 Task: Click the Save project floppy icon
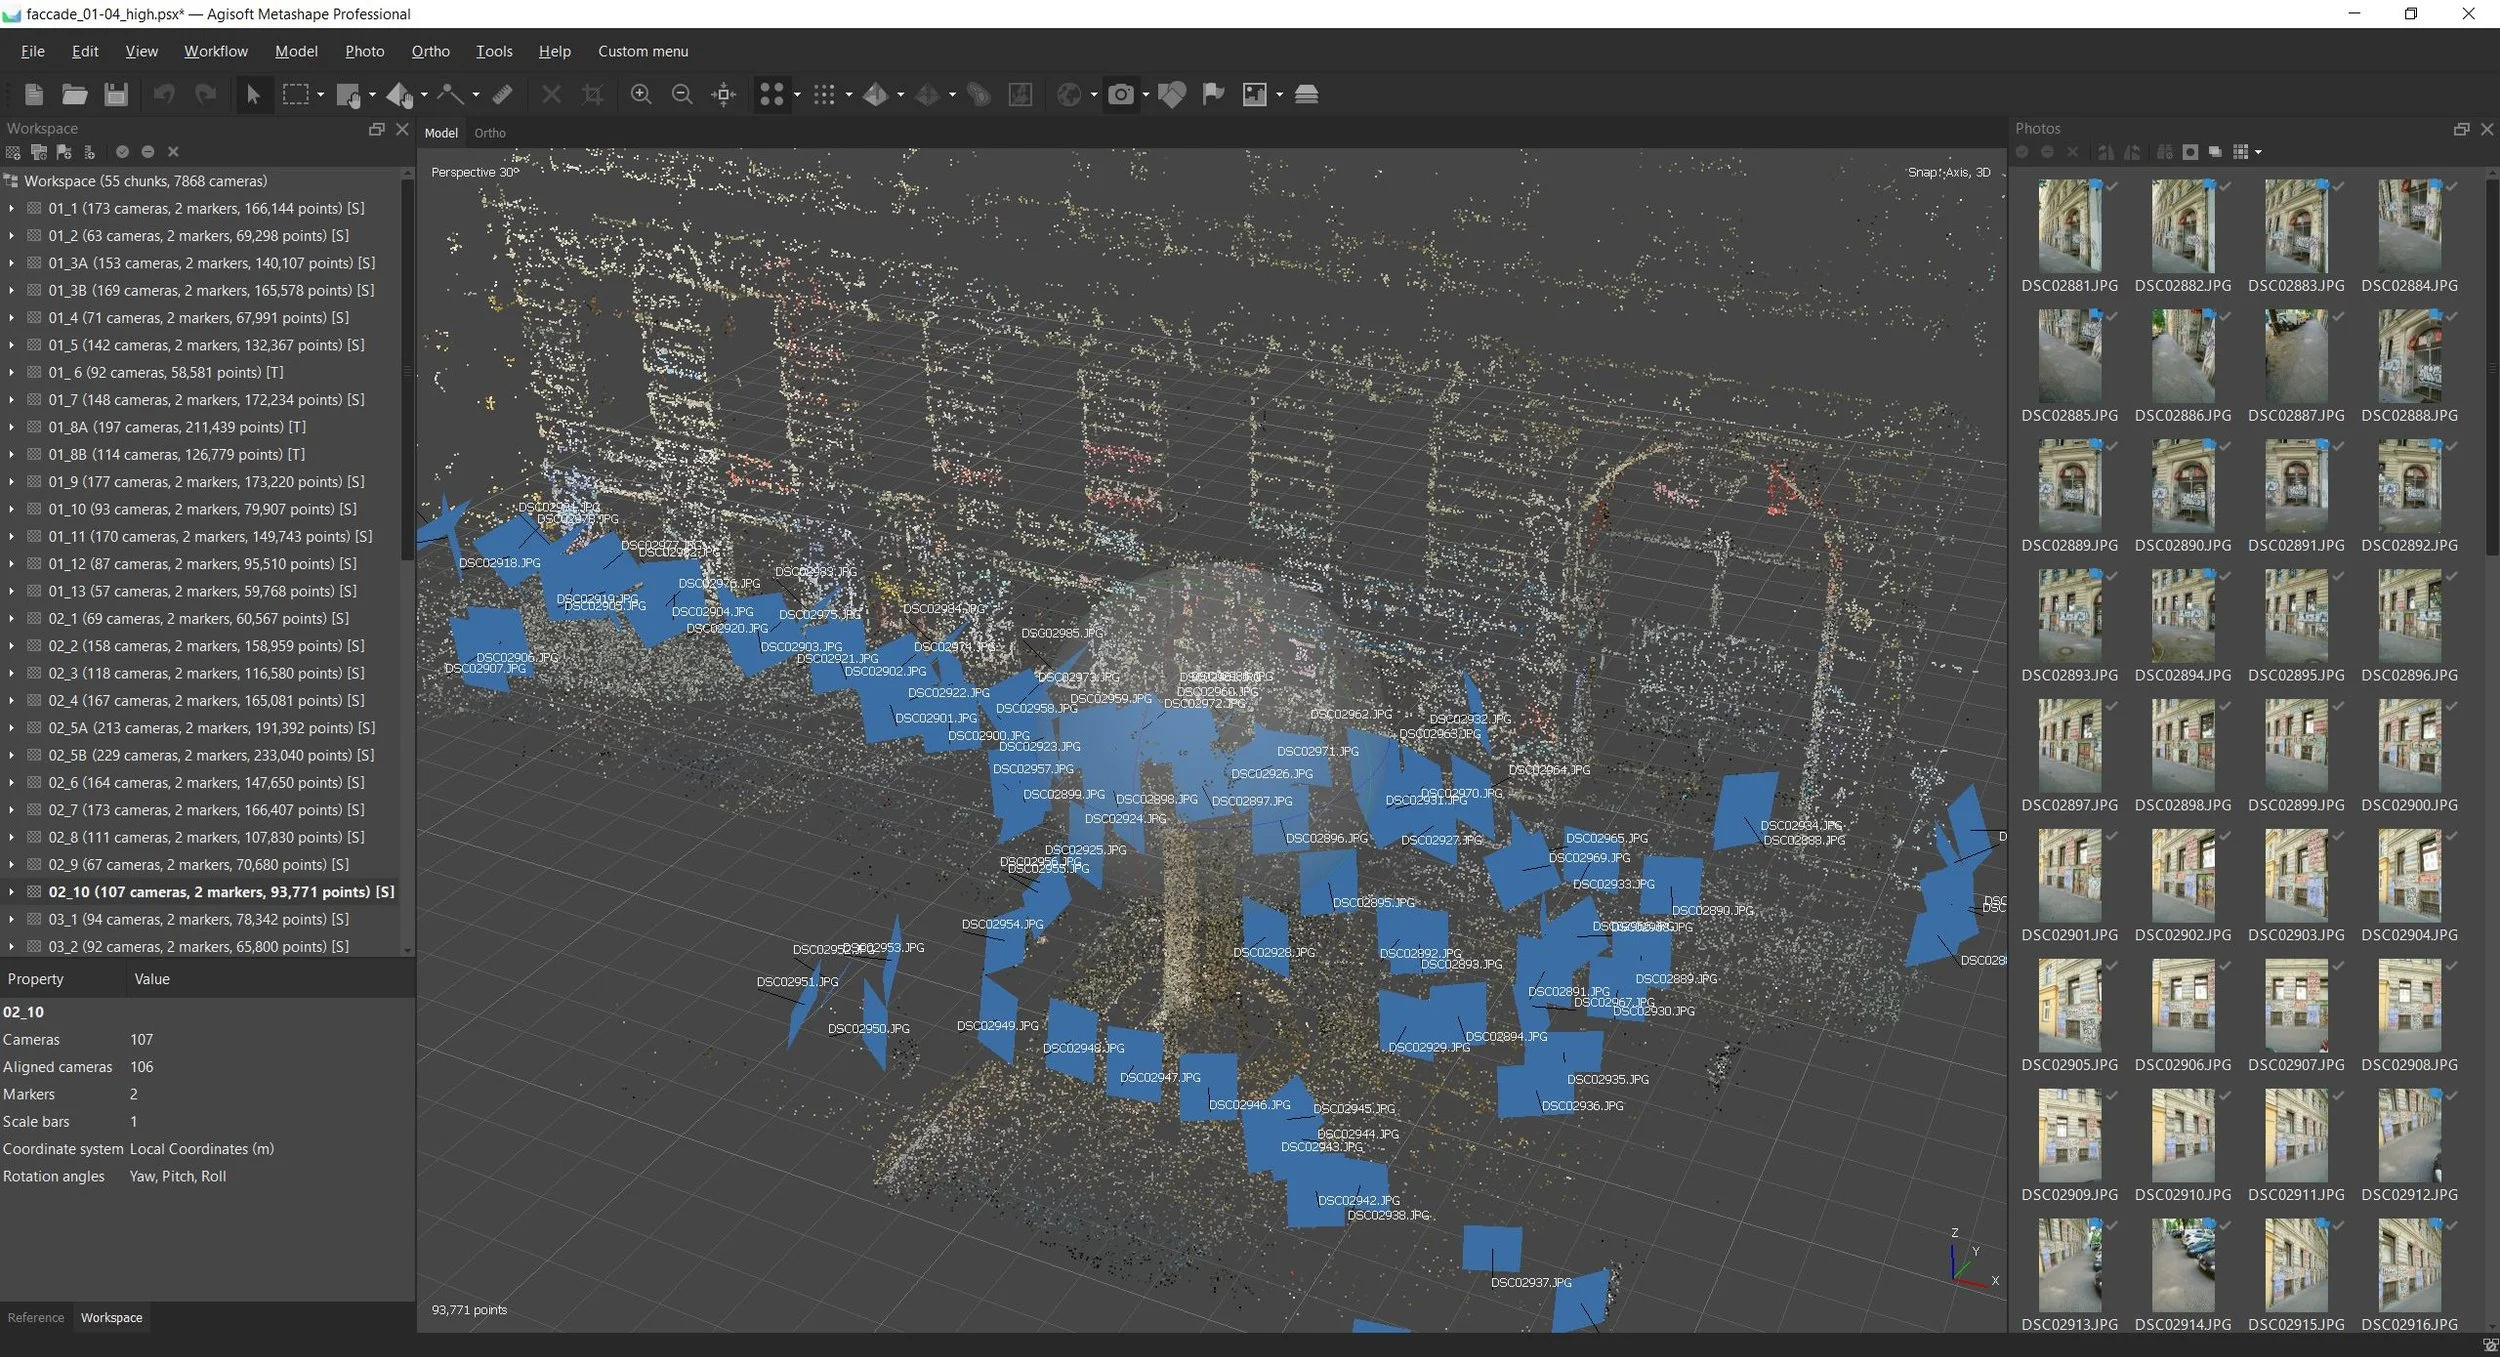pos(116,94)
